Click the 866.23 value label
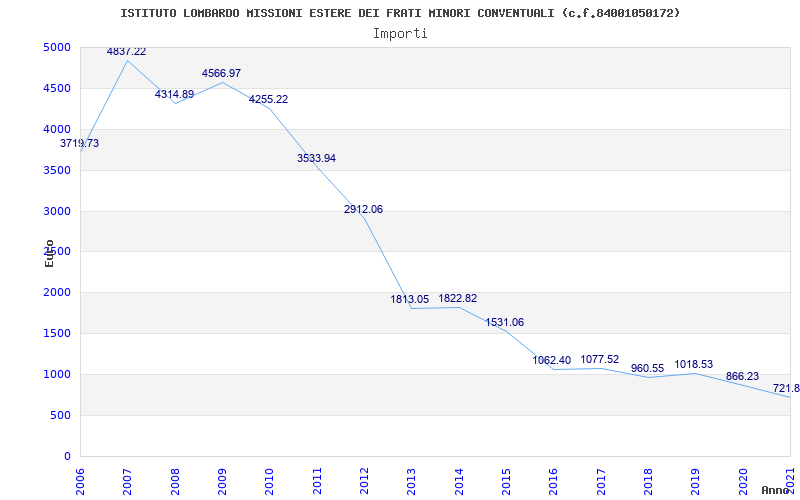Viewport: 800px width, 500px height. click(742, 377)
